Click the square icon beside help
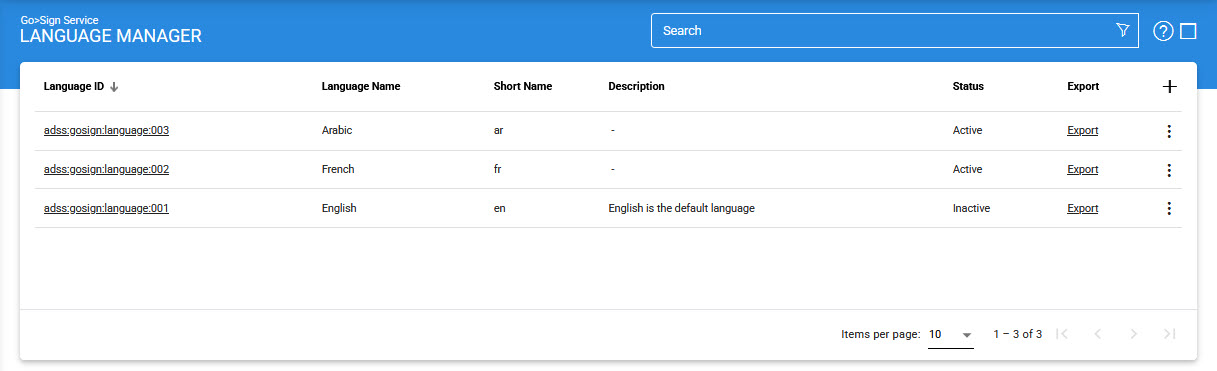1217x371 pixels. (x=1188, y=31)
